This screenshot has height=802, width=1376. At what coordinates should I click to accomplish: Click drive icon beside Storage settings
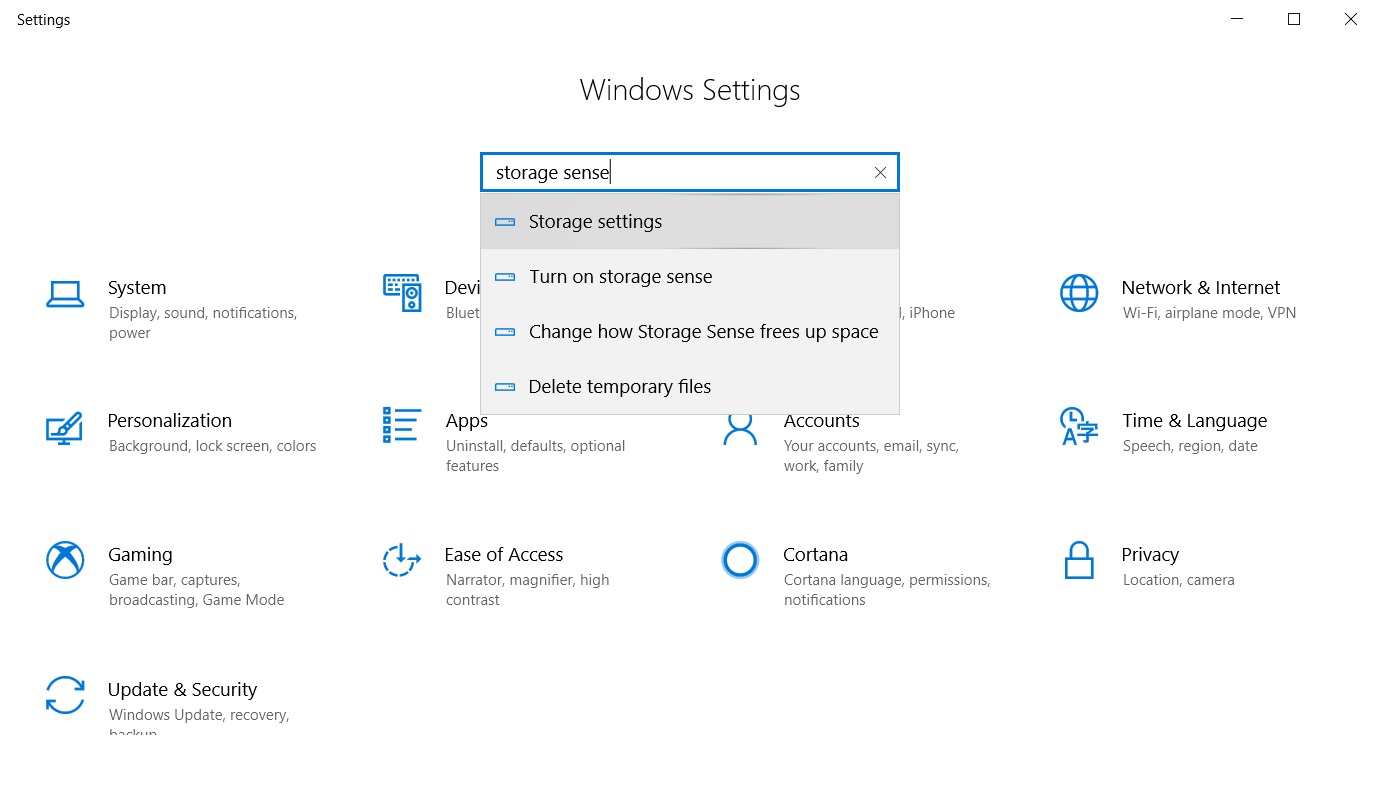506,222
